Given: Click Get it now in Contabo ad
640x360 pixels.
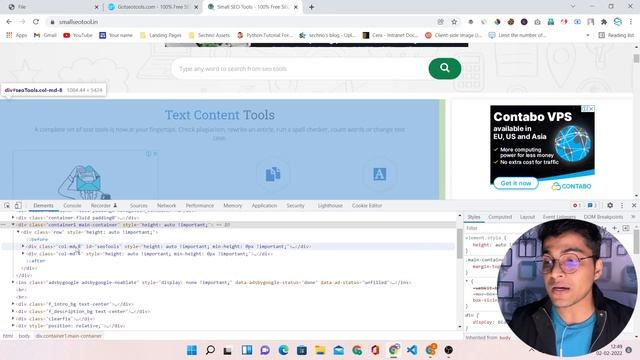Looking at the screenshot, I should (x=516, y=183).
